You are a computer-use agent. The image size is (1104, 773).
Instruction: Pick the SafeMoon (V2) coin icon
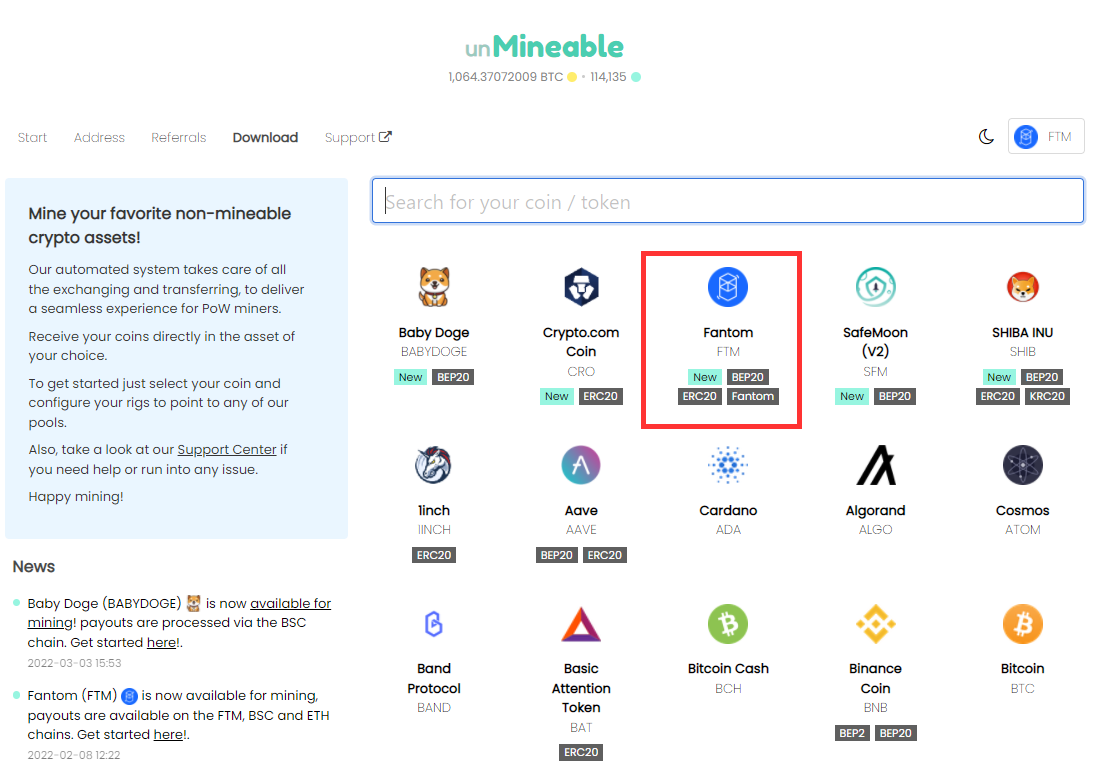tap(875, 287)
